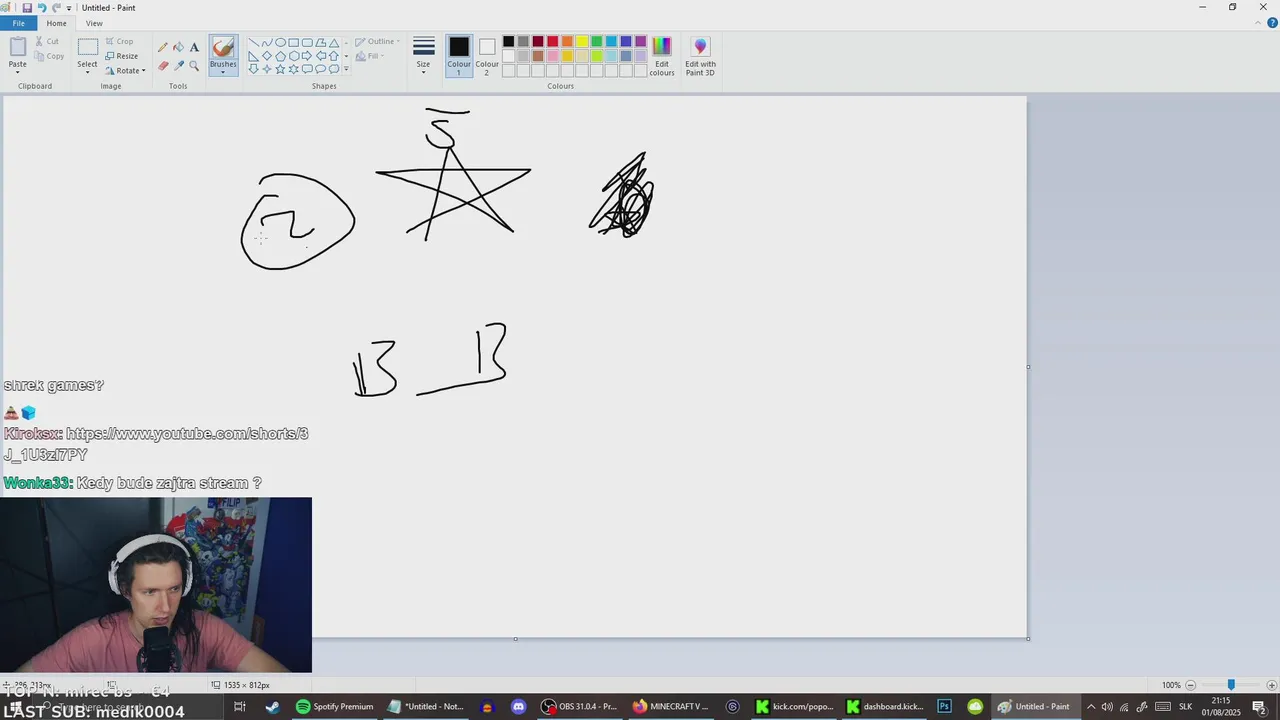Image resolution: width=1280 pixels, height=720 pixels.
Task: Choose the Pentagon shape
Action: click(x=280, y=56)
